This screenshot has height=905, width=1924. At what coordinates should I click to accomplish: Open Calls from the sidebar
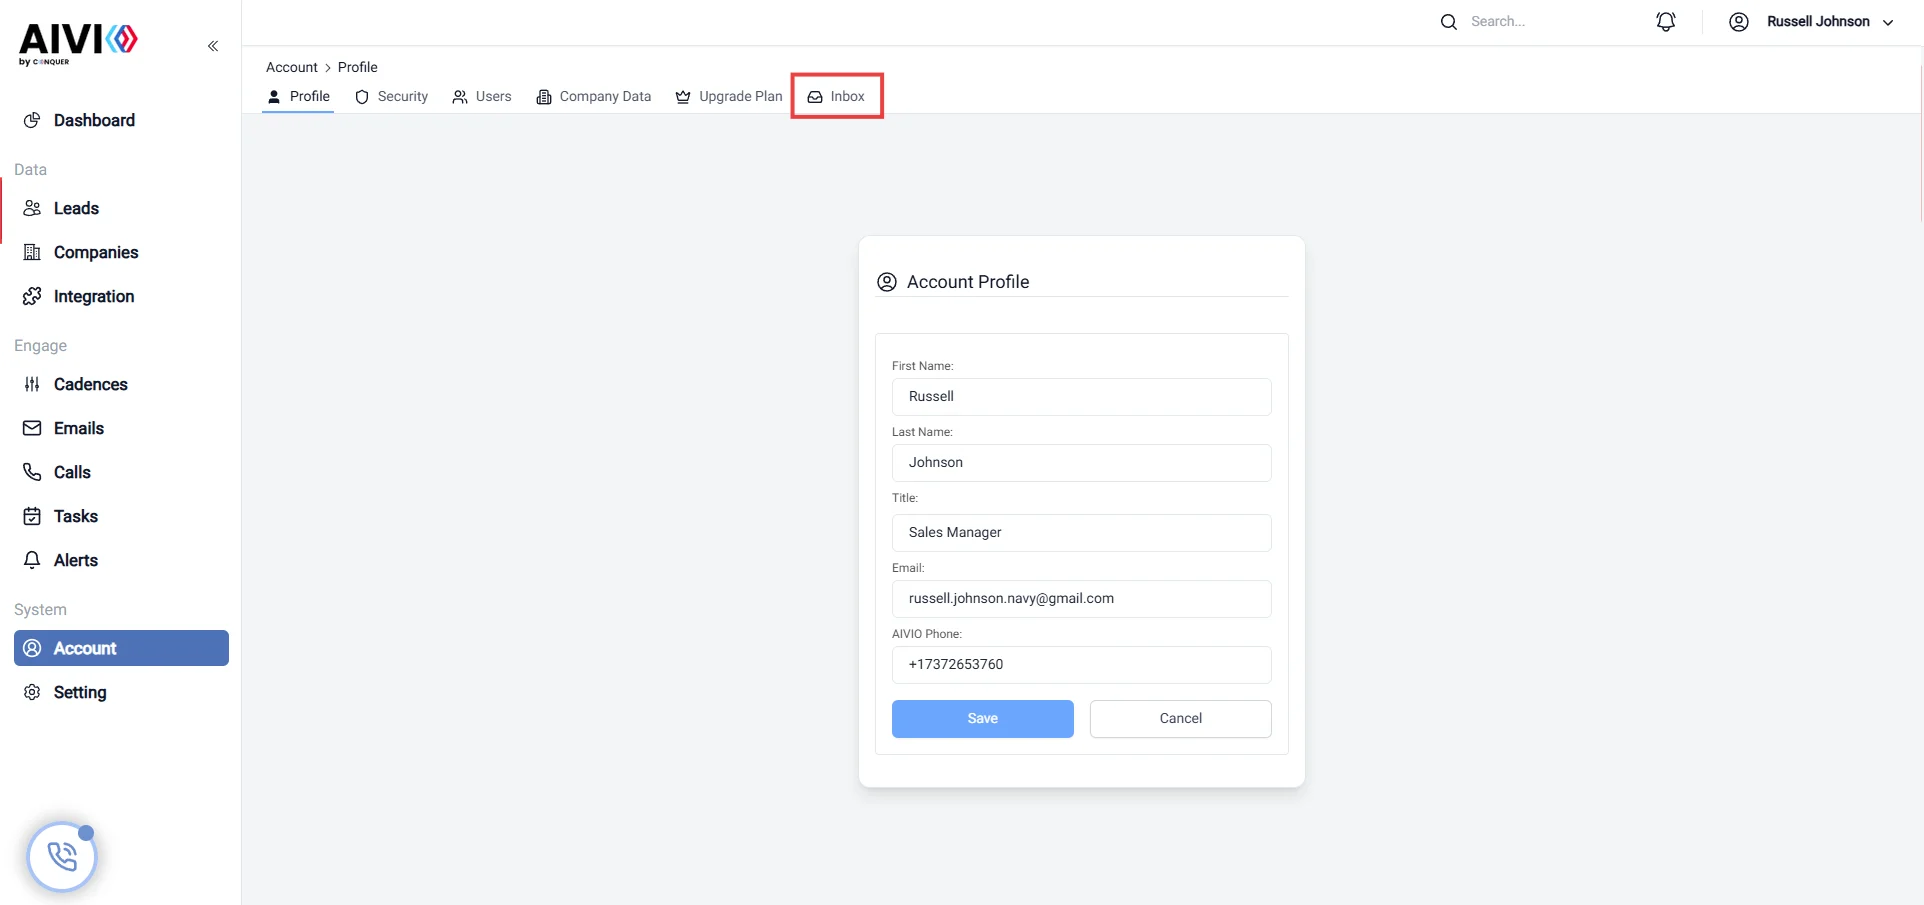[x=72, y=472]
